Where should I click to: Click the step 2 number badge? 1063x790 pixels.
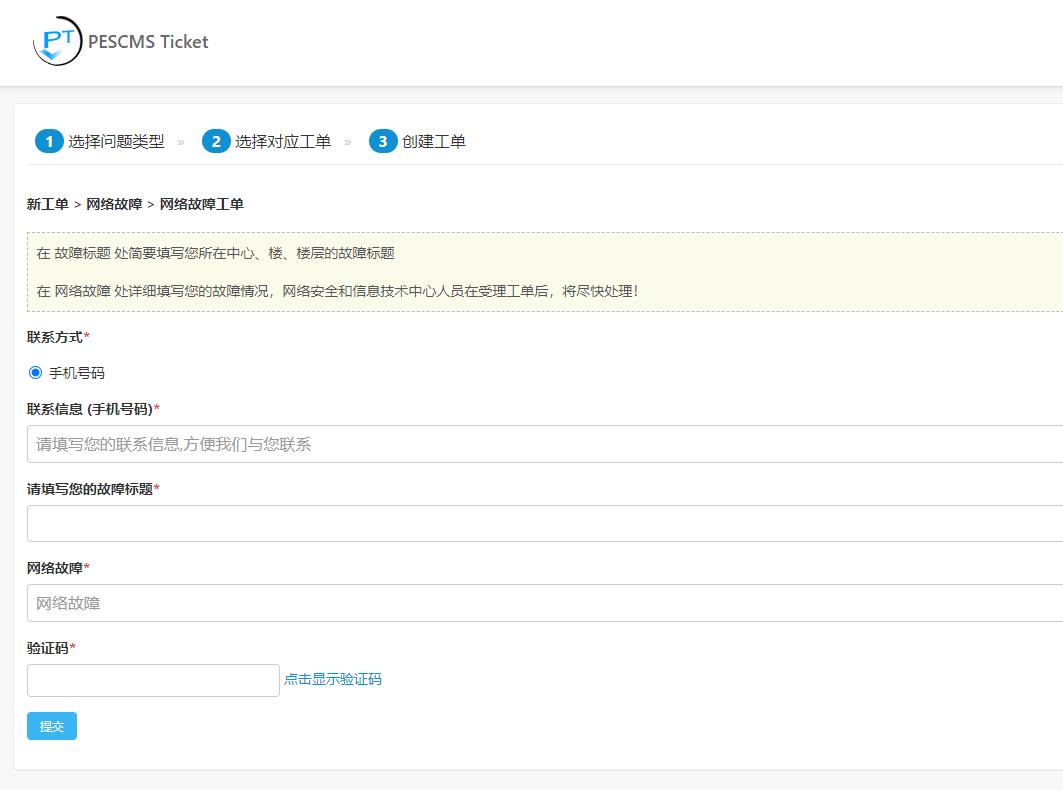pos(215,142)
